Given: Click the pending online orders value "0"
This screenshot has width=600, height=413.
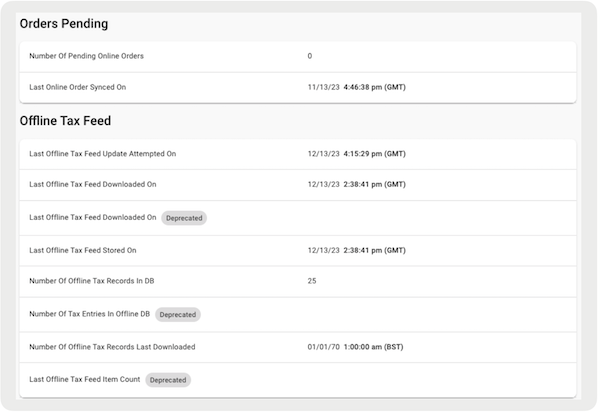Looking at the screenshot, I should (310, 56).
